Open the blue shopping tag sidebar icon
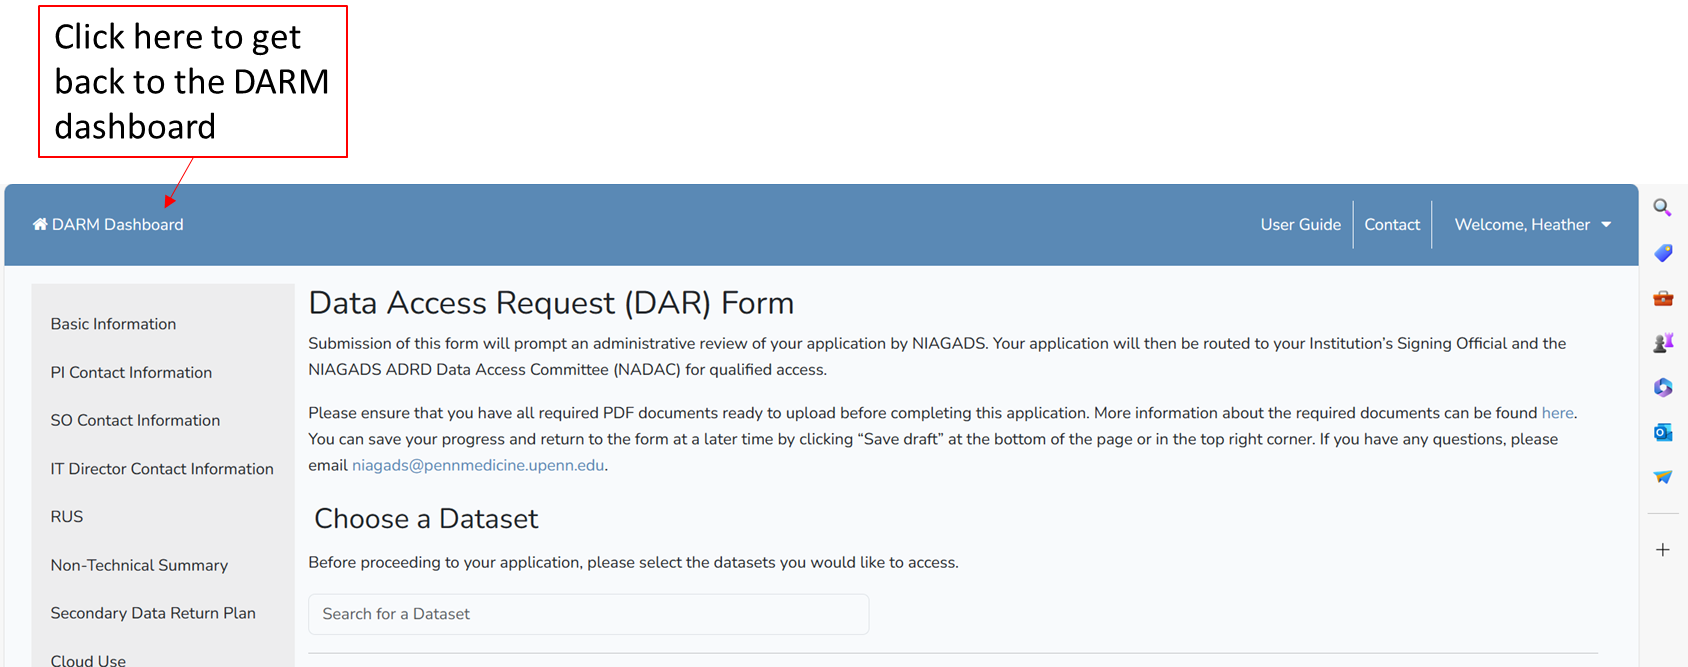The height and width of the screenshot is (667, 1688). 1662,253
